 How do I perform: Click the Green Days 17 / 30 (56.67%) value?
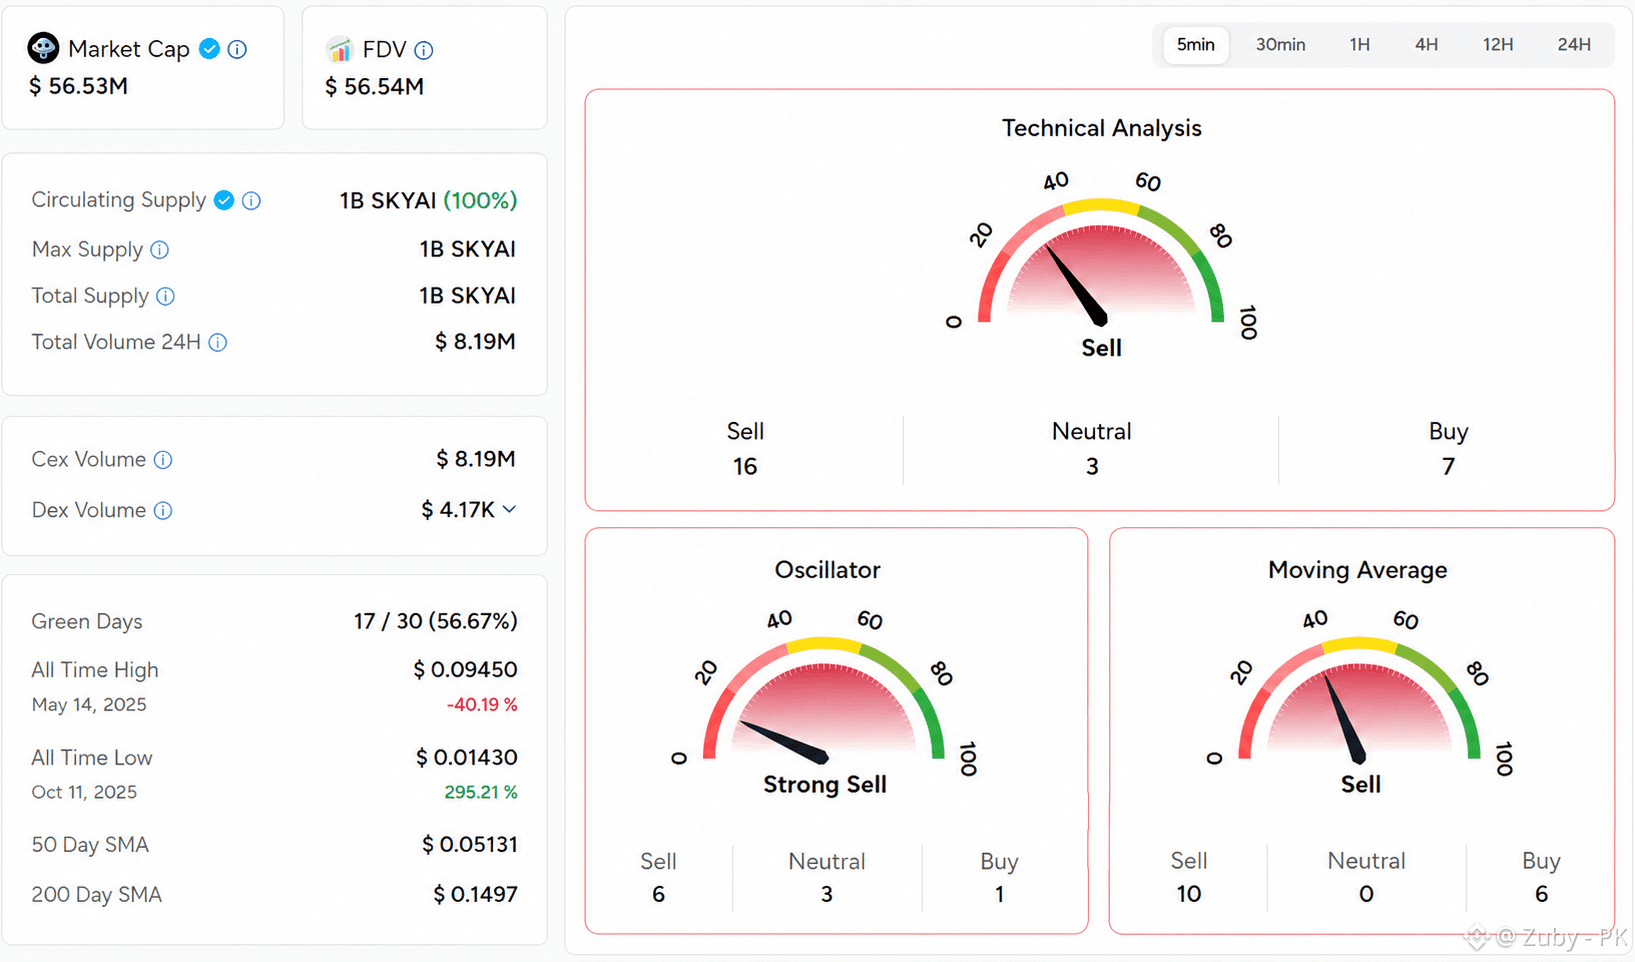click(x=436, y=621)
